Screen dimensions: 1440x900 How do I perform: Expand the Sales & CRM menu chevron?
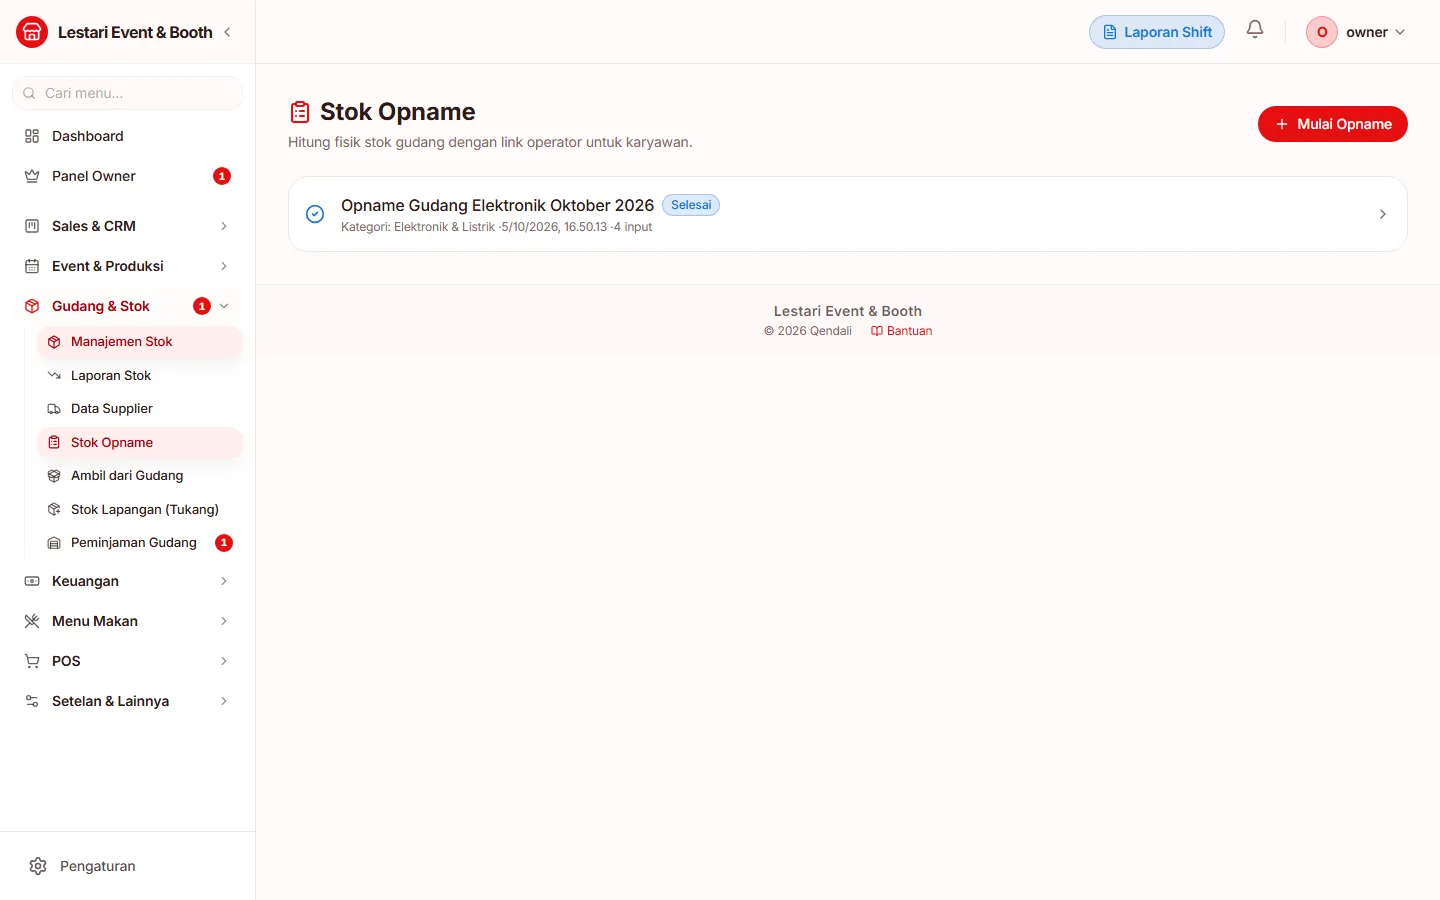coord(224,226)
